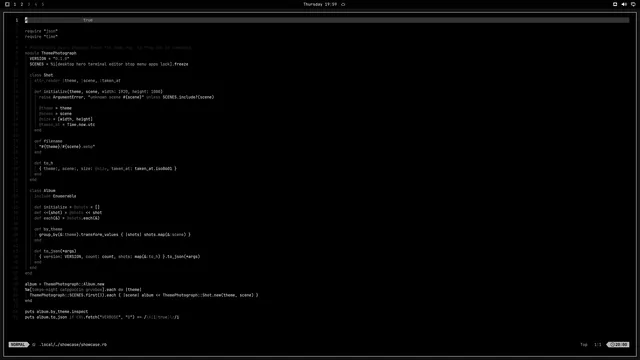Click the attr_reader line
The height and width of the screenshot is (360, 640).
click(x=78, y=81)
